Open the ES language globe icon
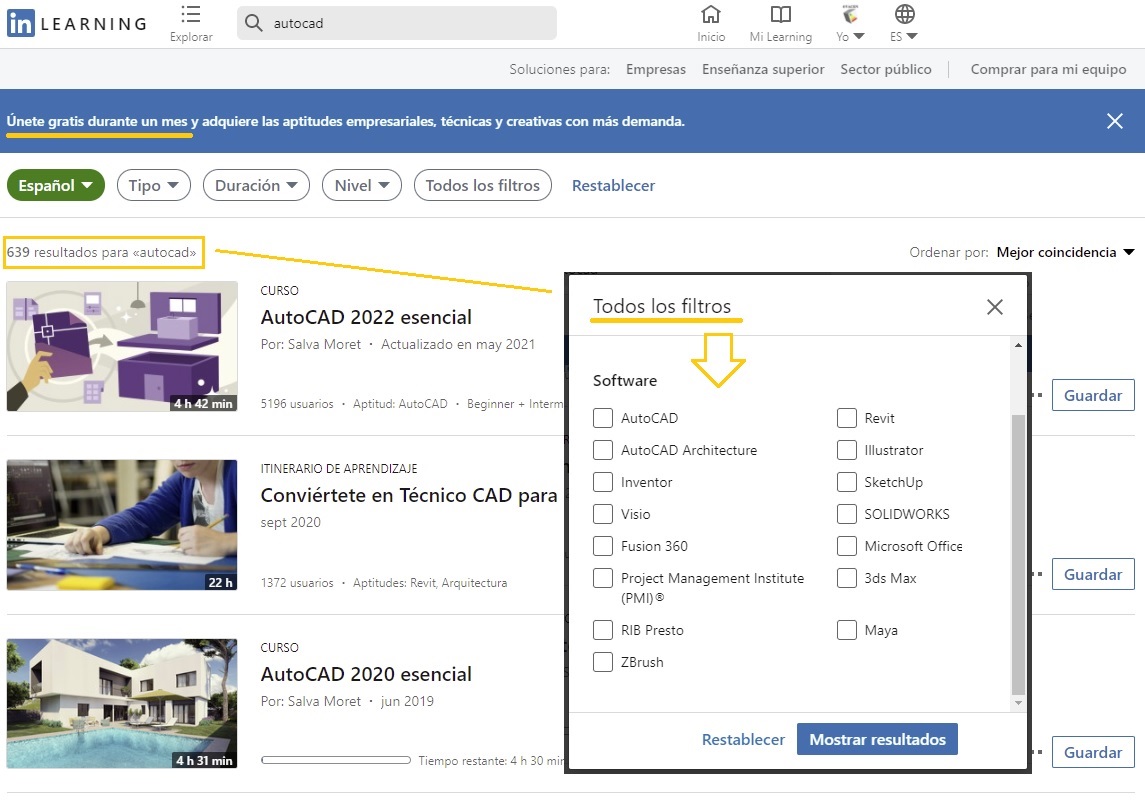Screen dimensions: 1145x806 click(904, 15)
